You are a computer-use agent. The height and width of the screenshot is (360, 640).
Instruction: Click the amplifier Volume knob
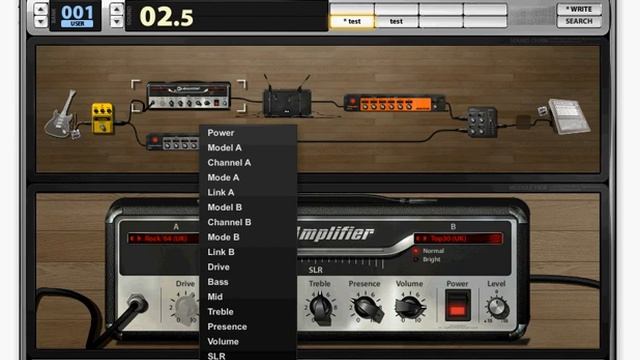(411, 308)
